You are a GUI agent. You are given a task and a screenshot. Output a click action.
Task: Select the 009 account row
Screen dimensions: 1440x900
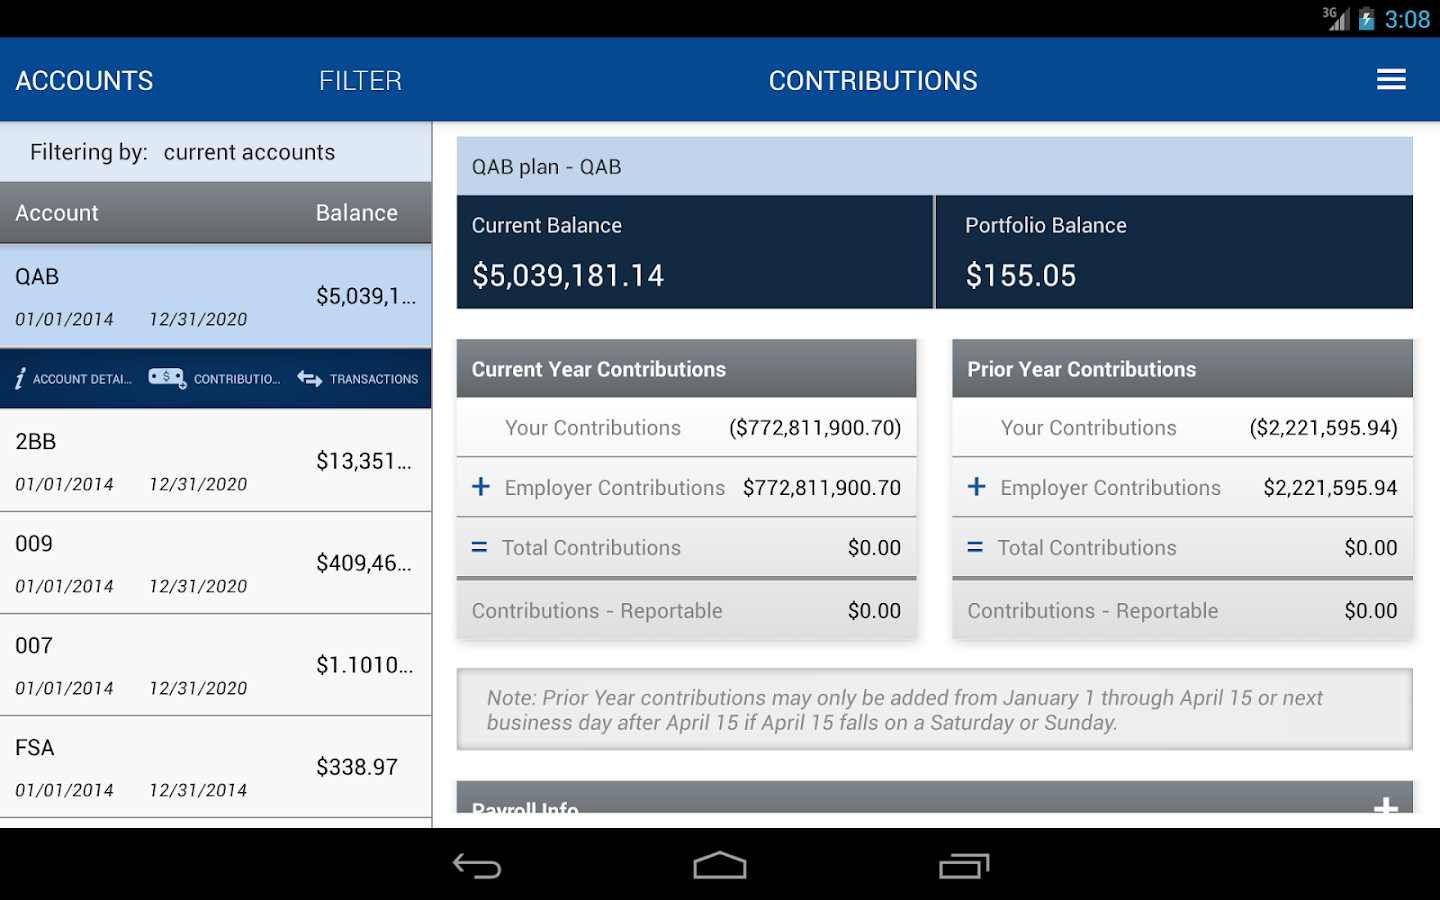(x=215, y=563)
